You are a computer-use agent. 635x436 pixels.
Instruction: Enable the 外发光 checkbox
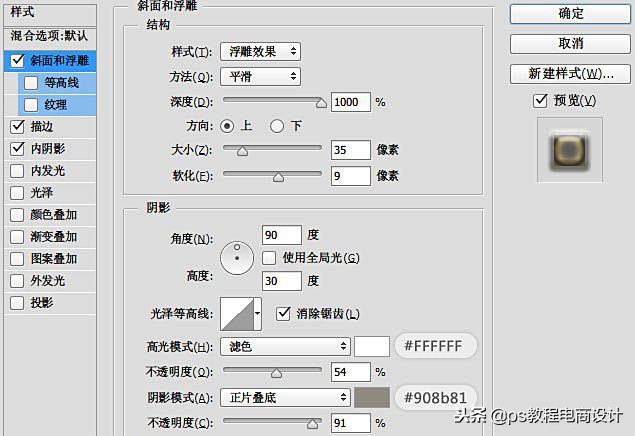[x=17, y=281]
